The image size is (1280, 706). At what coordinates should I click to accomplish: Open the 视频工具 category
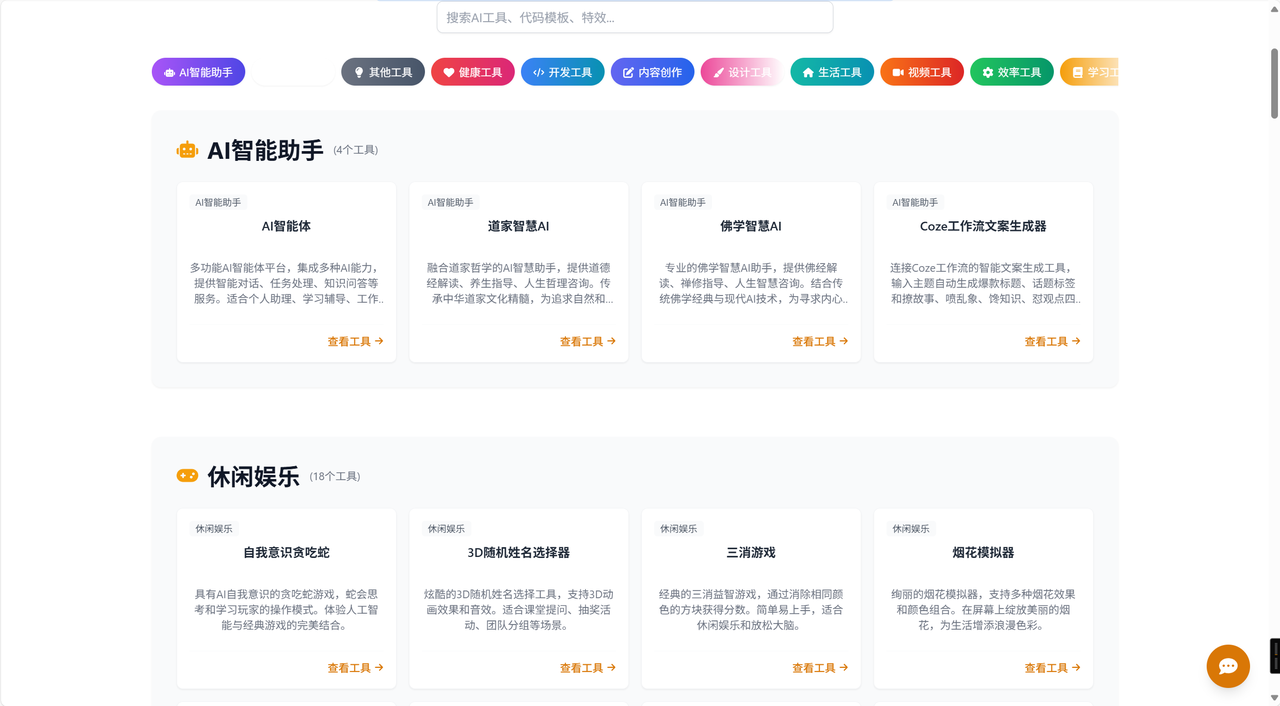tap(922, 72)
